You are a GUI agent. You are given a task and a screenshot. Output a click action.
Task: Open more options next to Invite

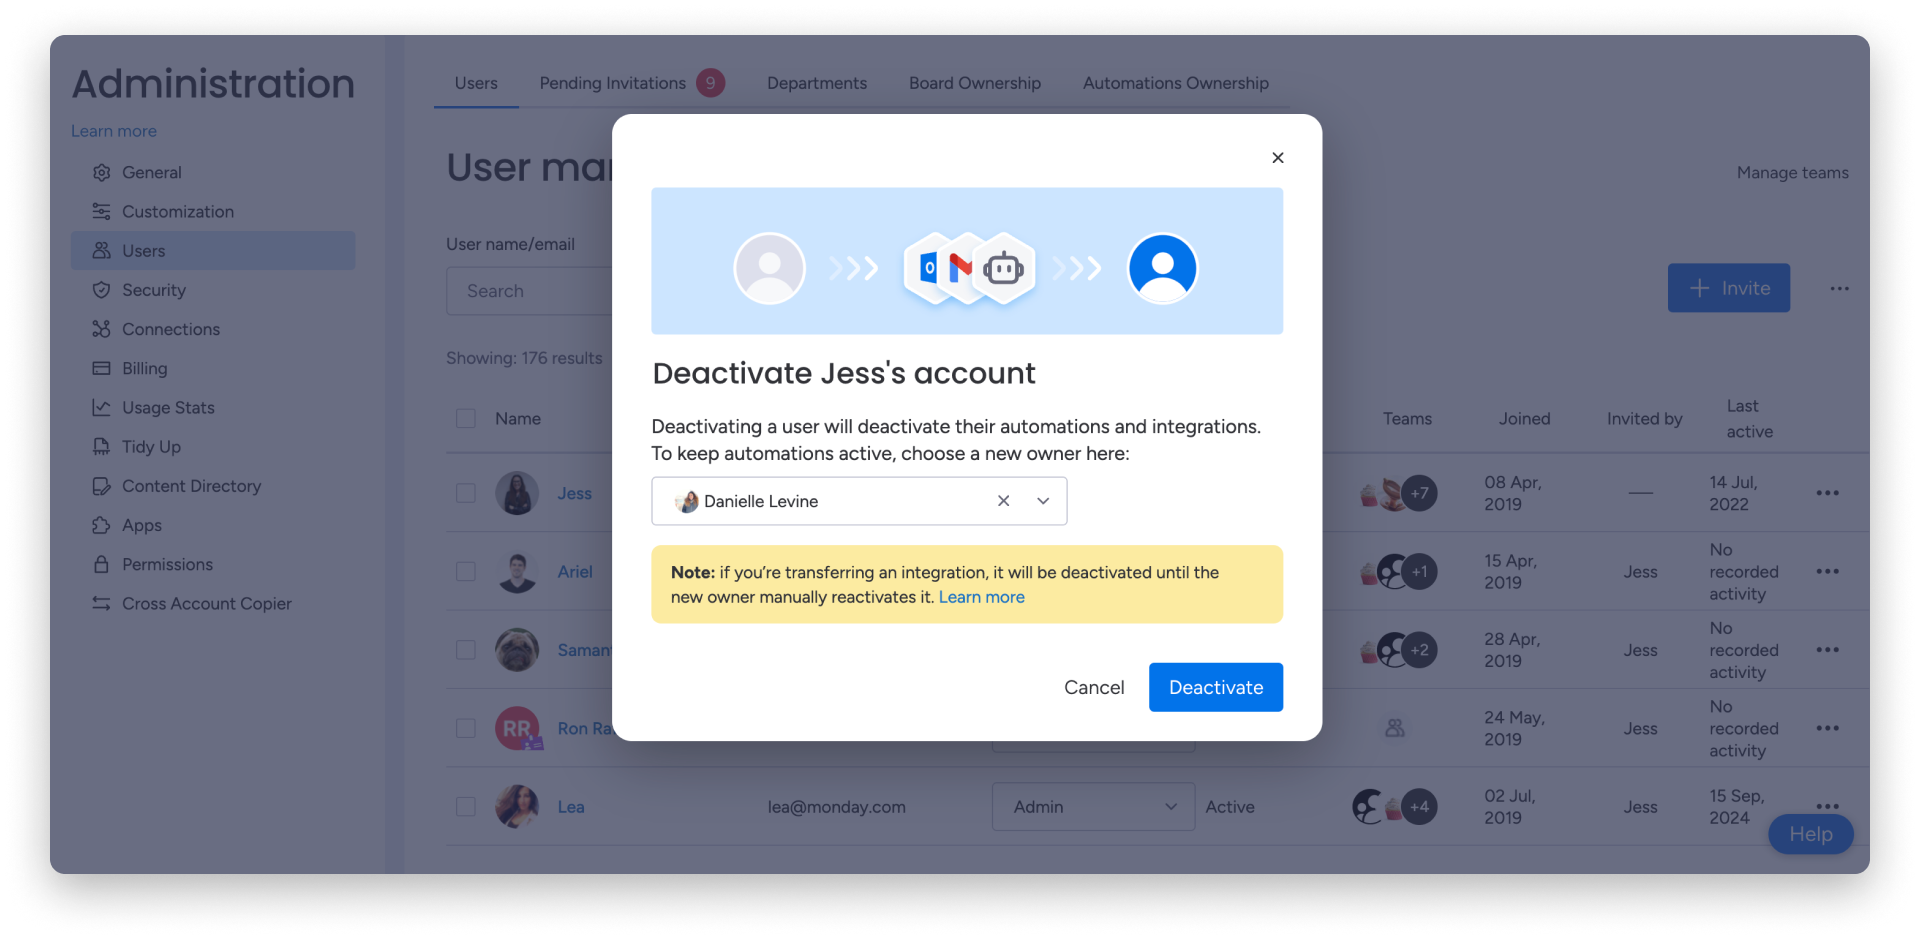pyautogui.click(x=1839, y=288)
